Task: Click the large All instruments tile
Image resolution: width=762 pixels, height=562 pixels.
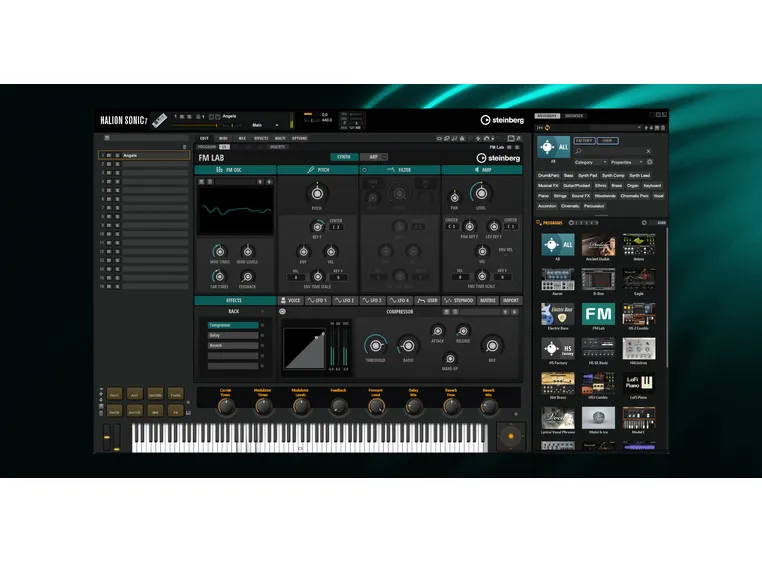Action: tap(553, 147)
